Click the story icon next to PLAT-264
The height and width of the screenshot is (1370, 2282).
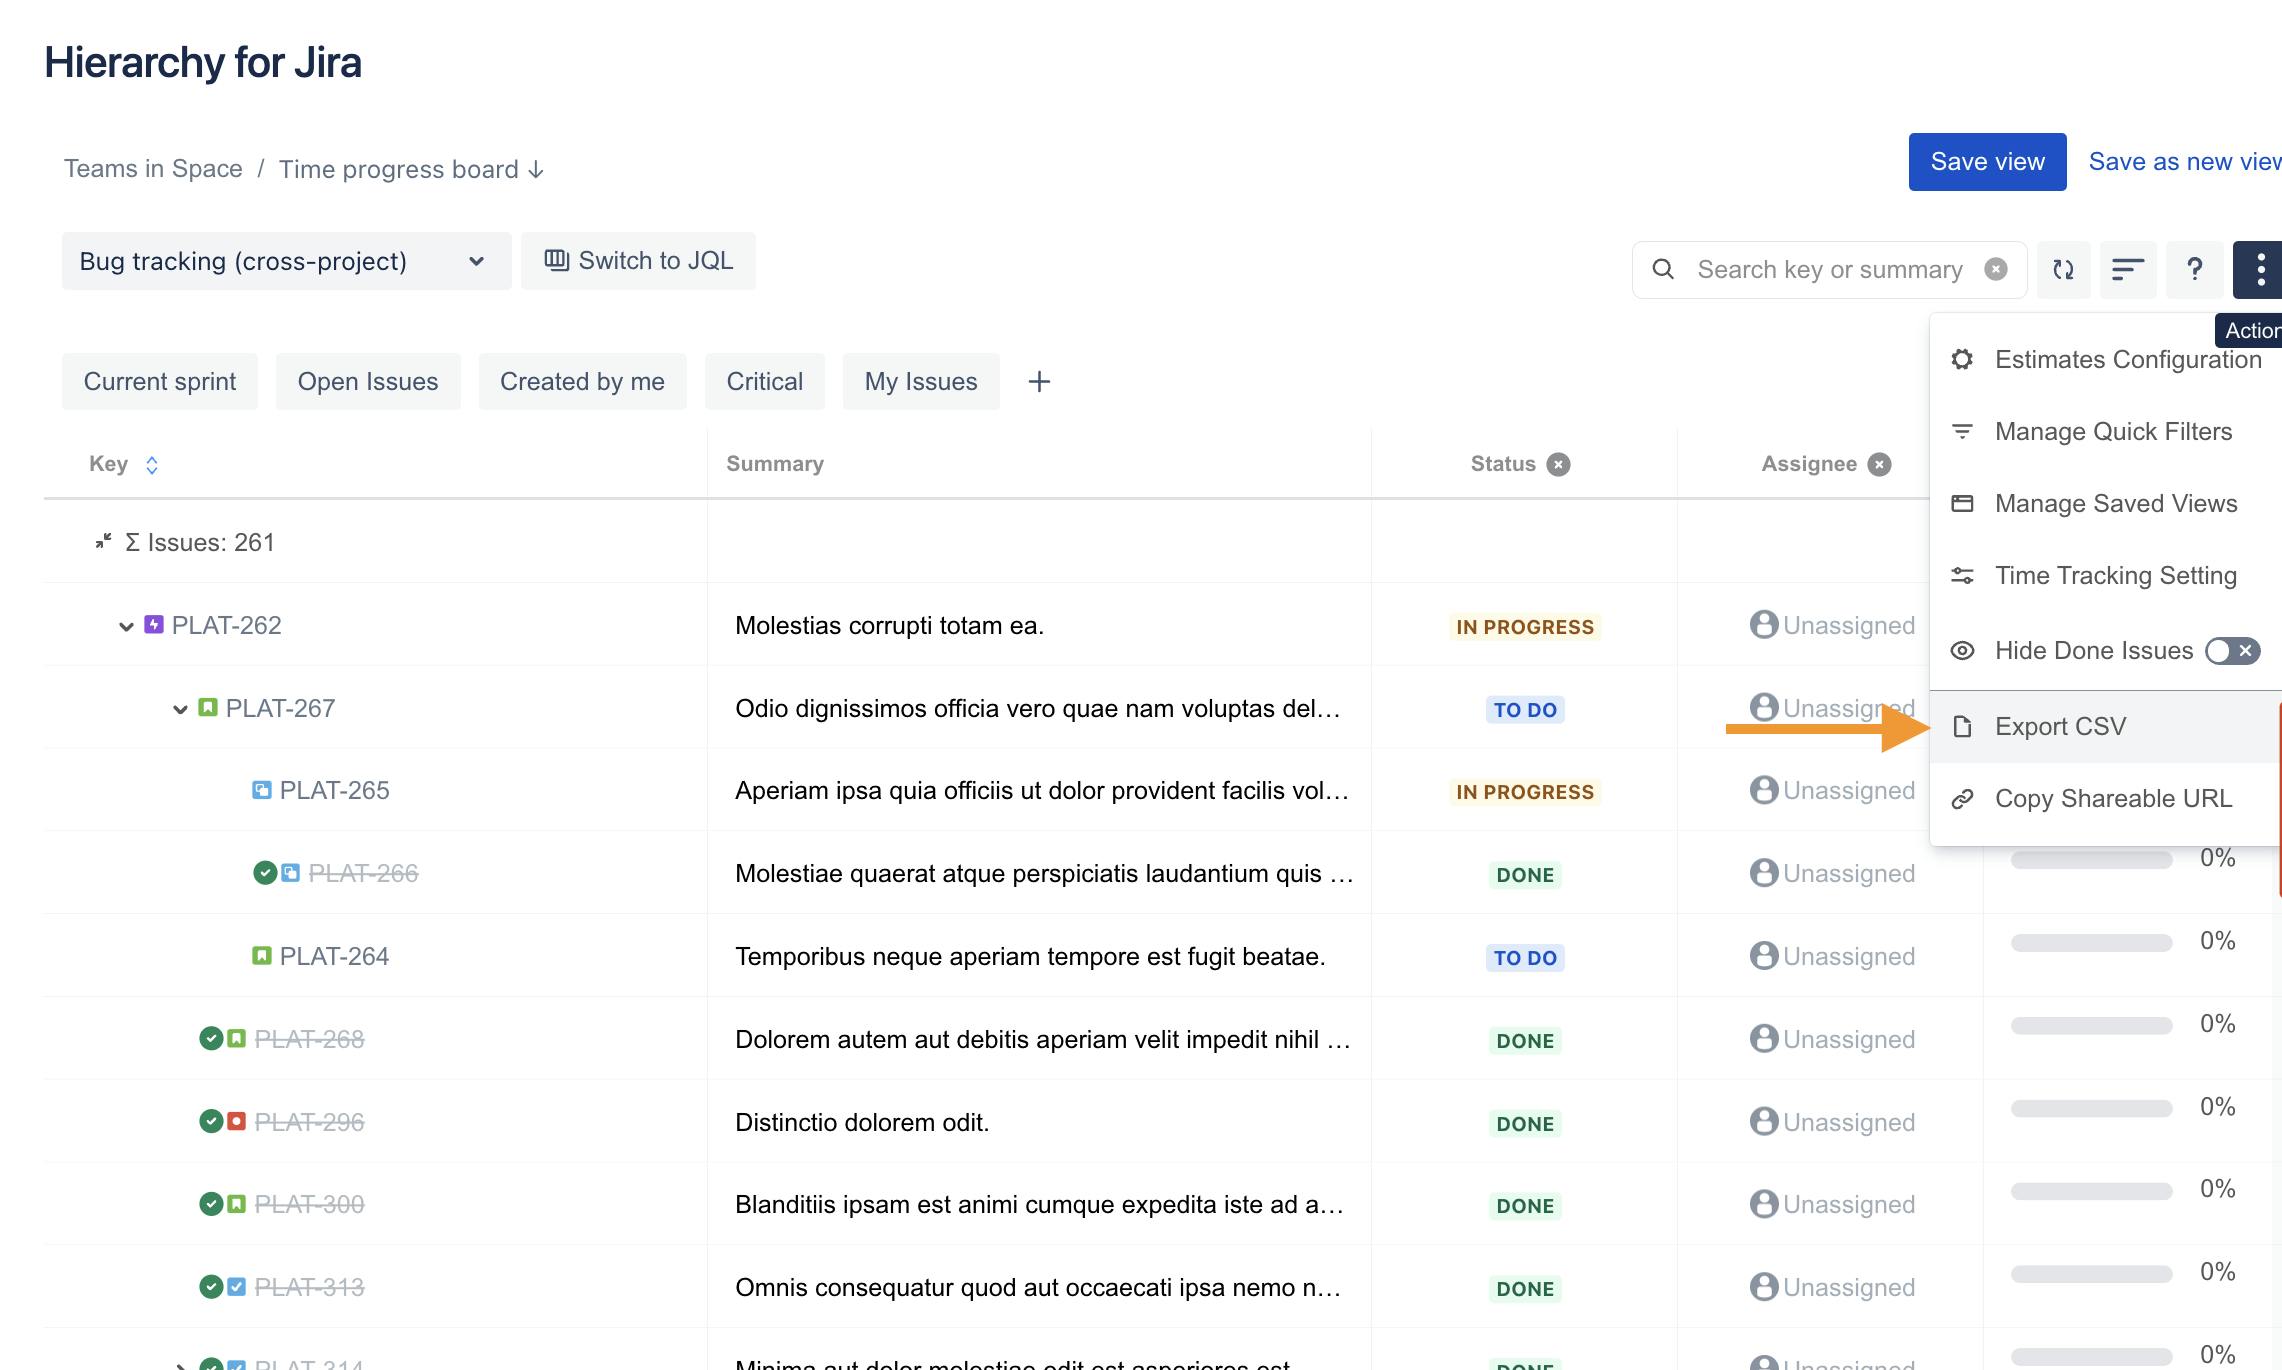262,956
